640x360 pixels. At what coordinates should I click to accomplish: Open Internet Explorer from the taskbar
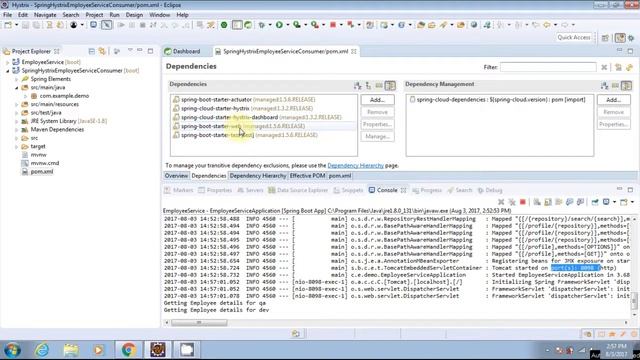42,350
